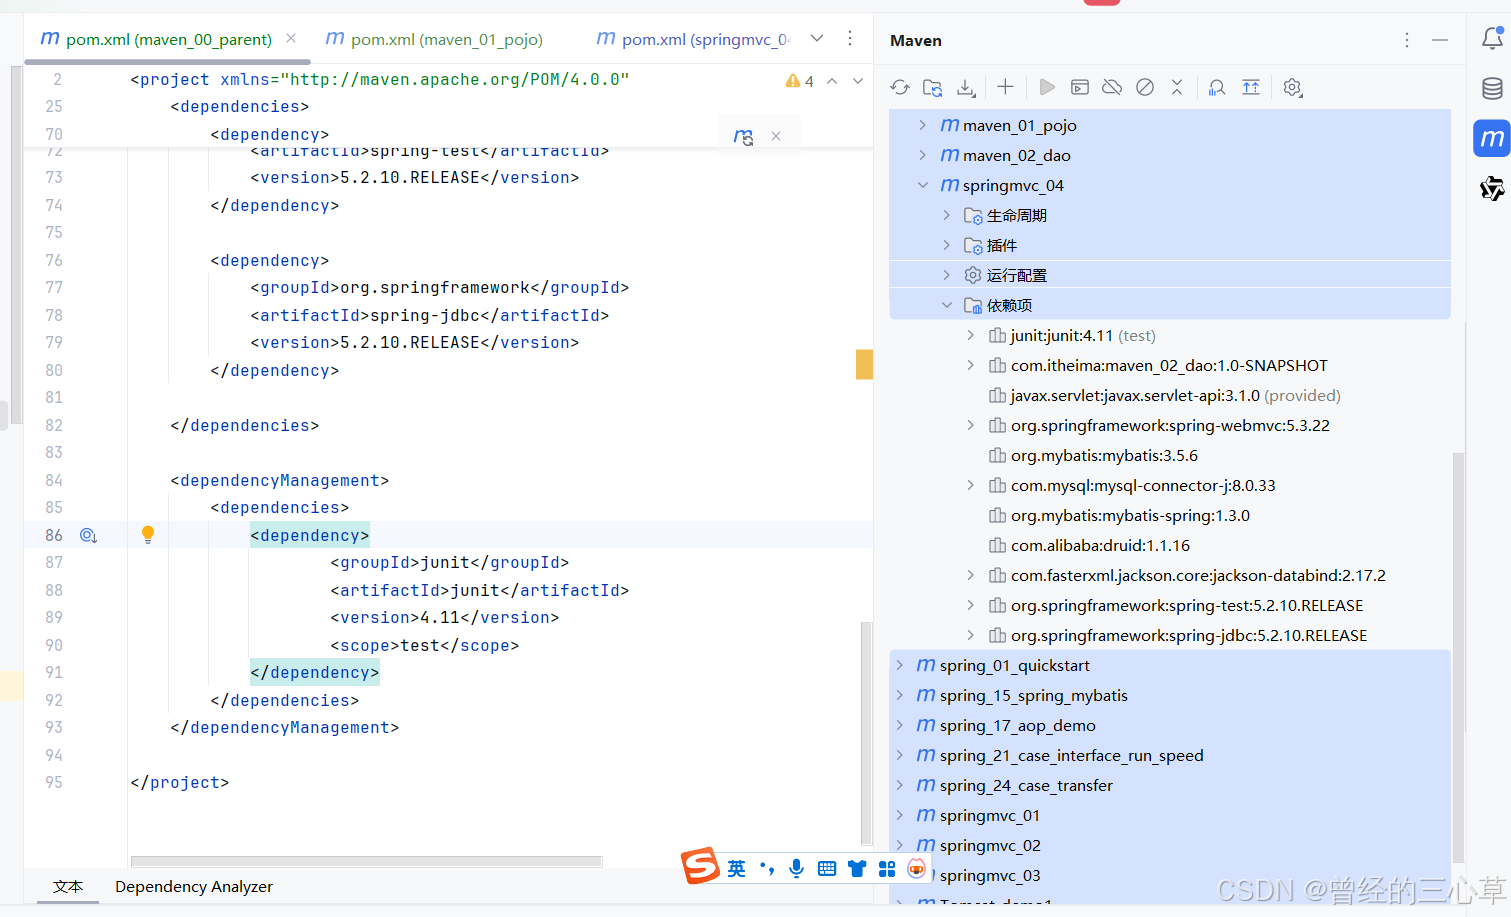Image resolution: width=1511 pixels, height=917 pixels.
Task: Toggle Sogou input language 英 button
Action: pyautogui.click(x=736, y=868)
